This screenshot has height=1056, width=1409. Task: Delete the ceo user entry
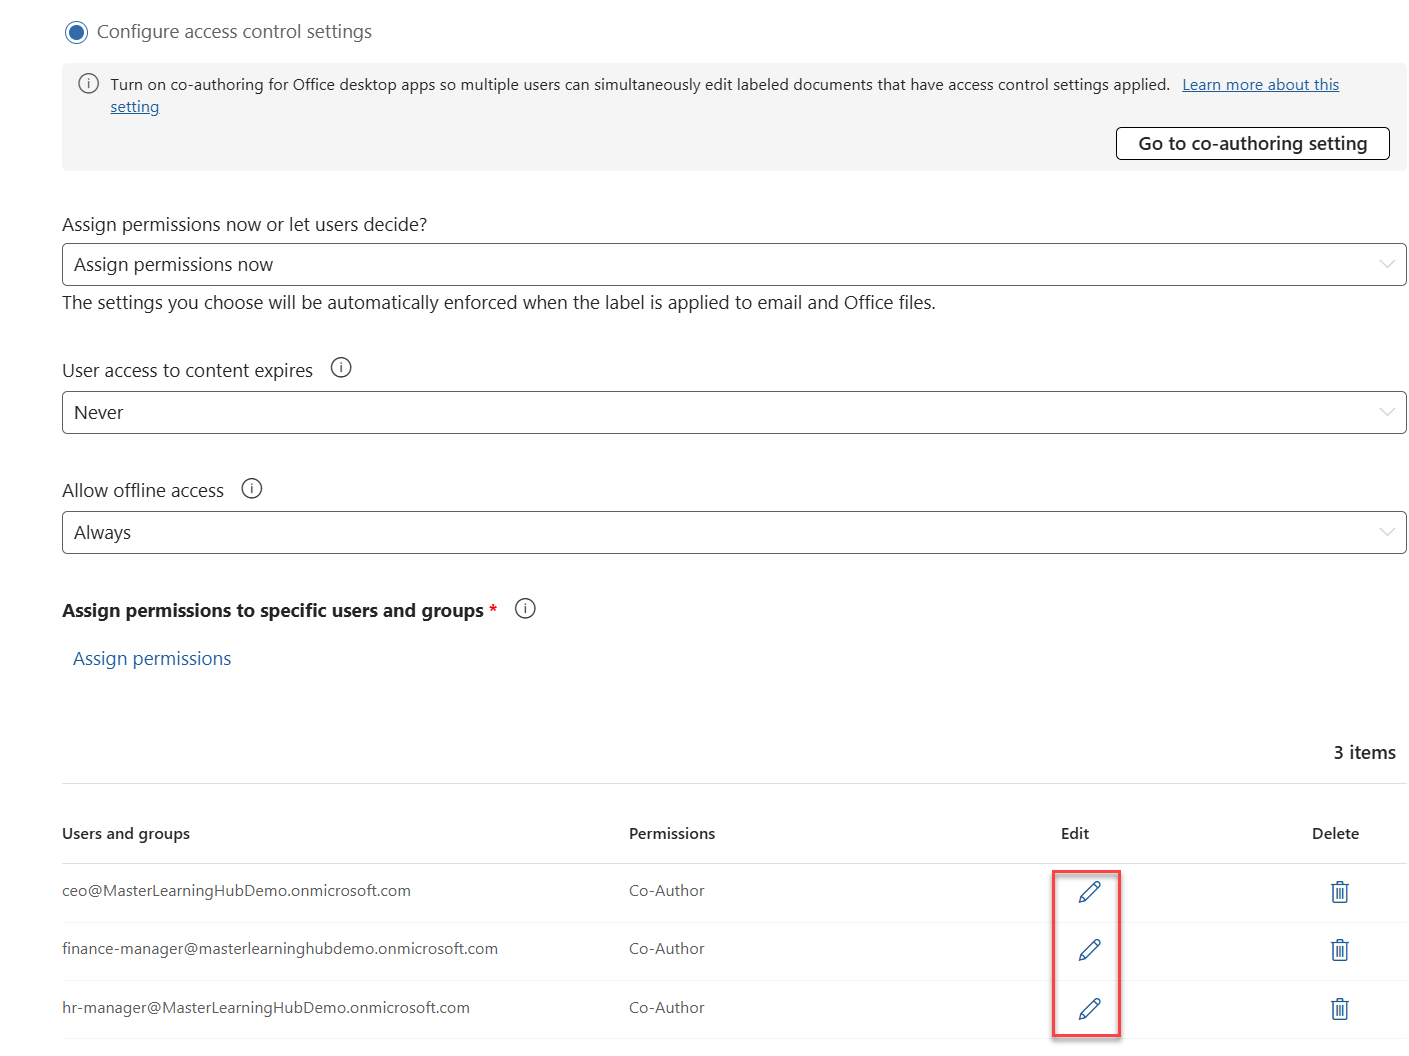point(1339,892)
